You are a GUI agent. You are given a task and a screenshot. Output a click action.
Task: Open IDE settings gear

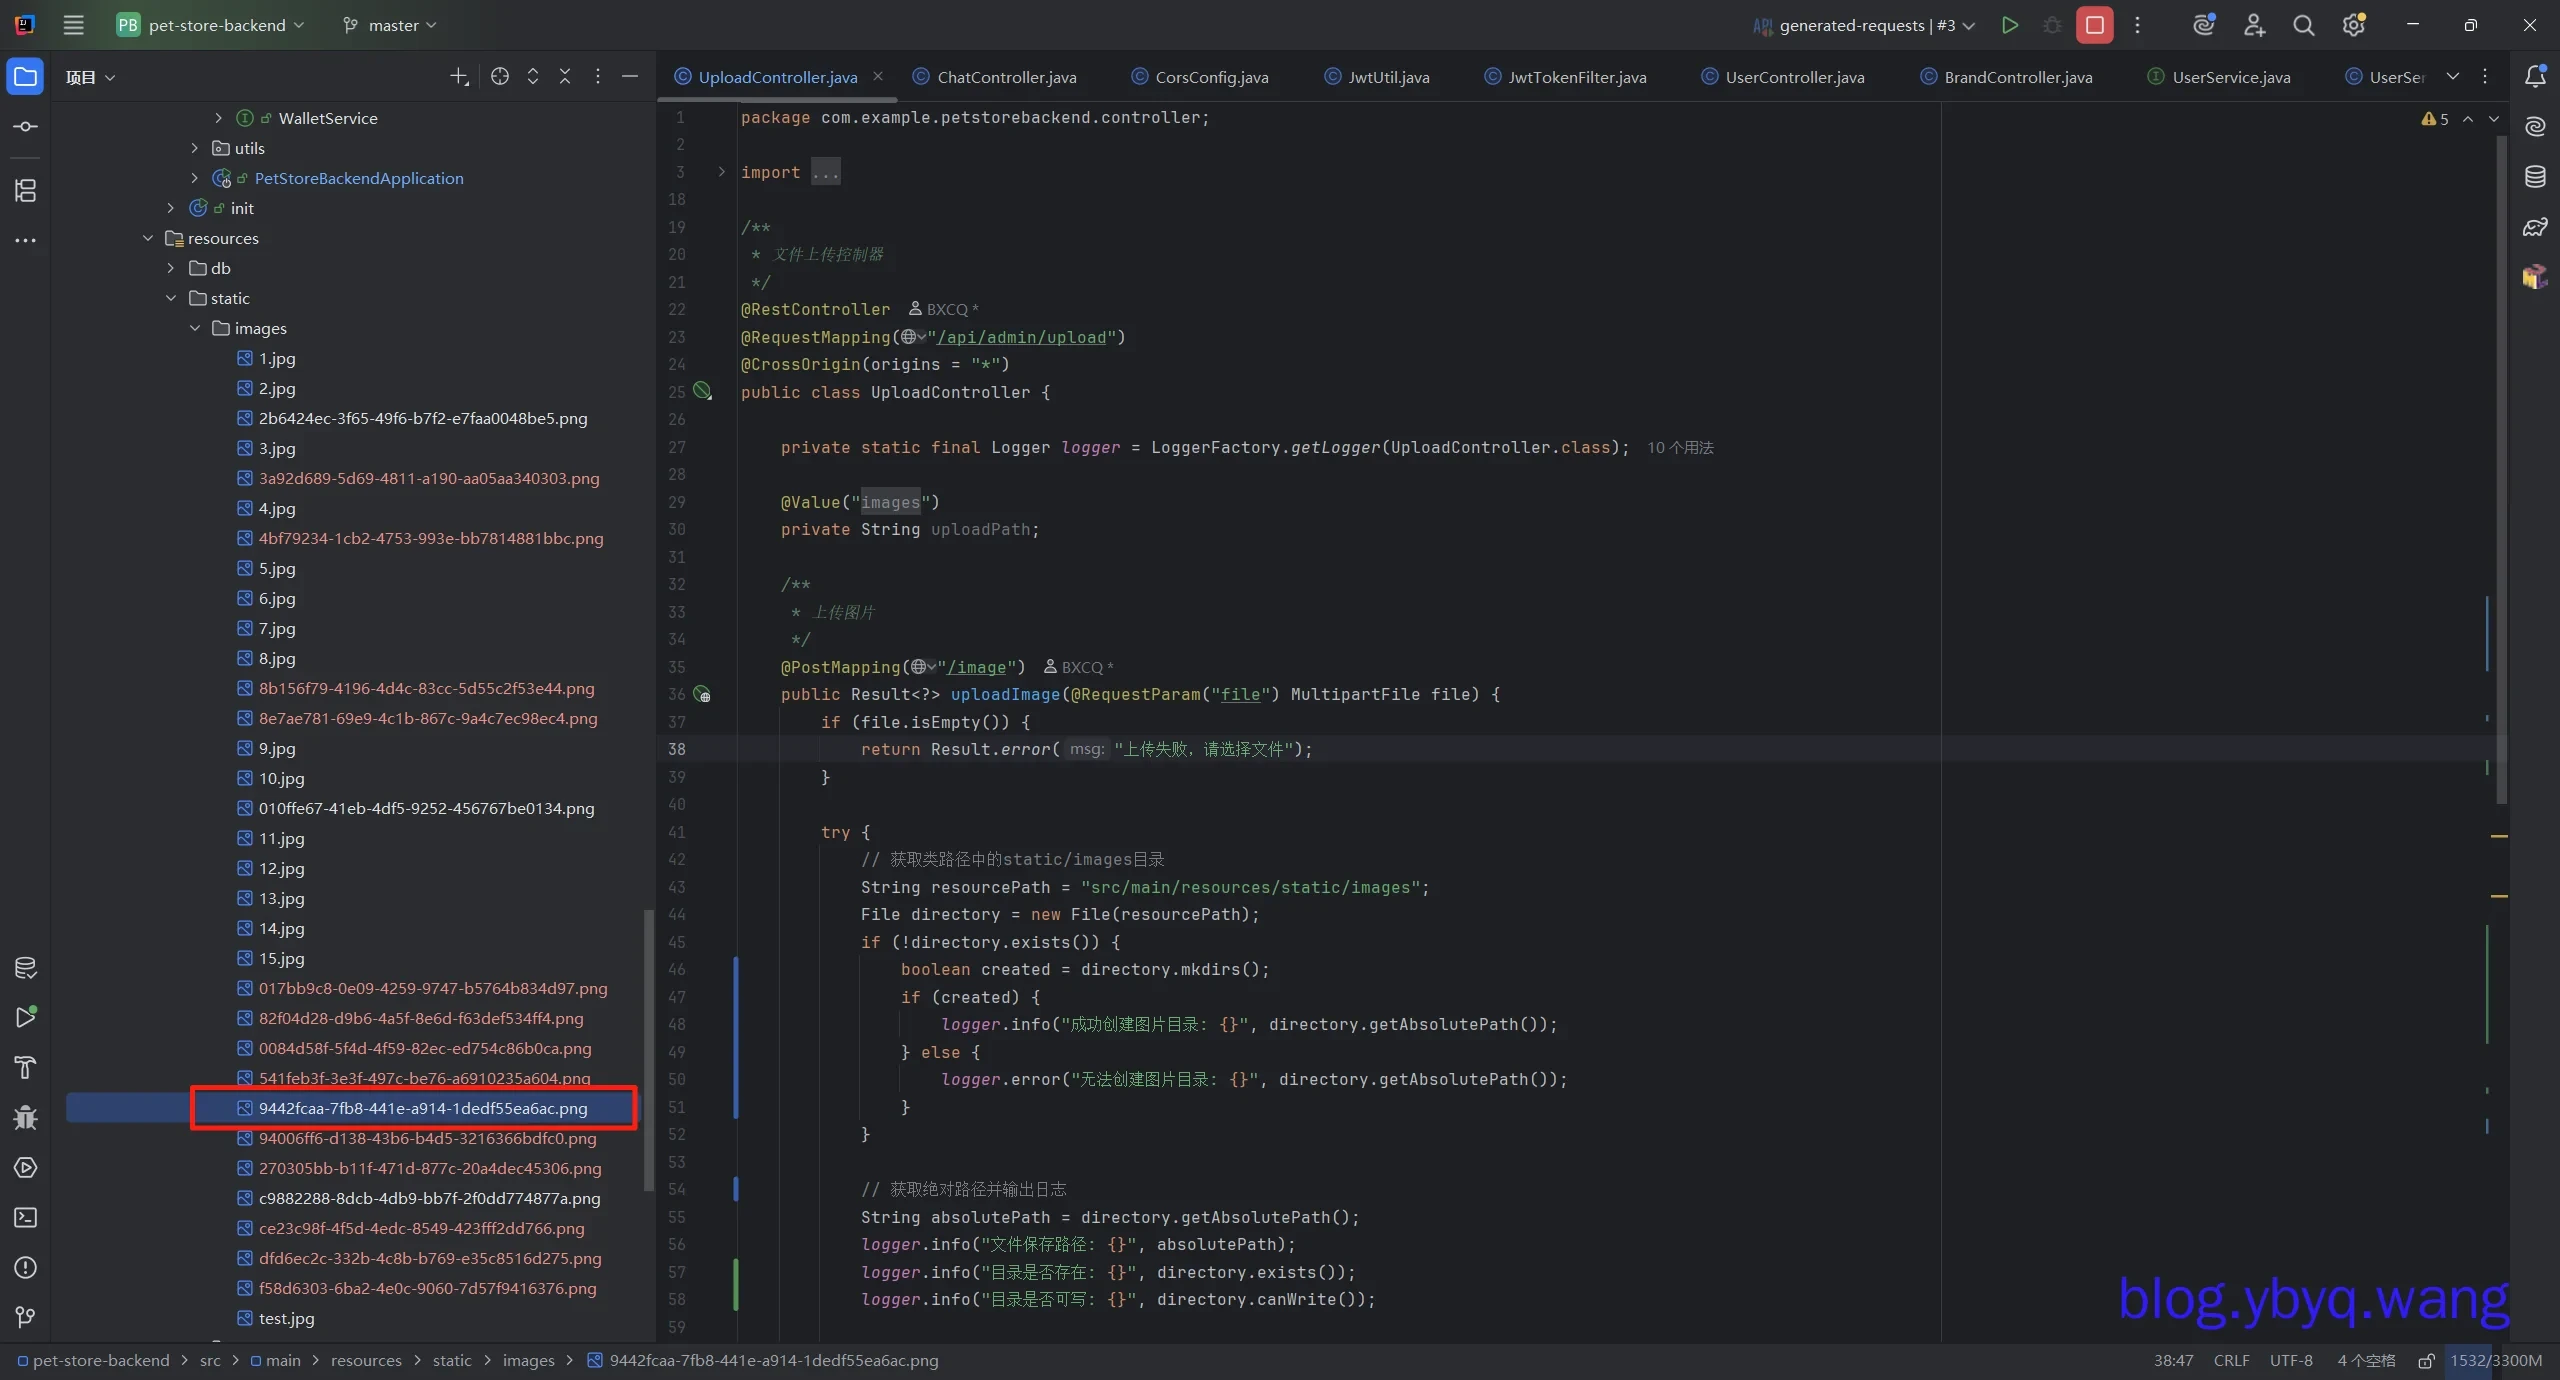[x=2353, y=25]
